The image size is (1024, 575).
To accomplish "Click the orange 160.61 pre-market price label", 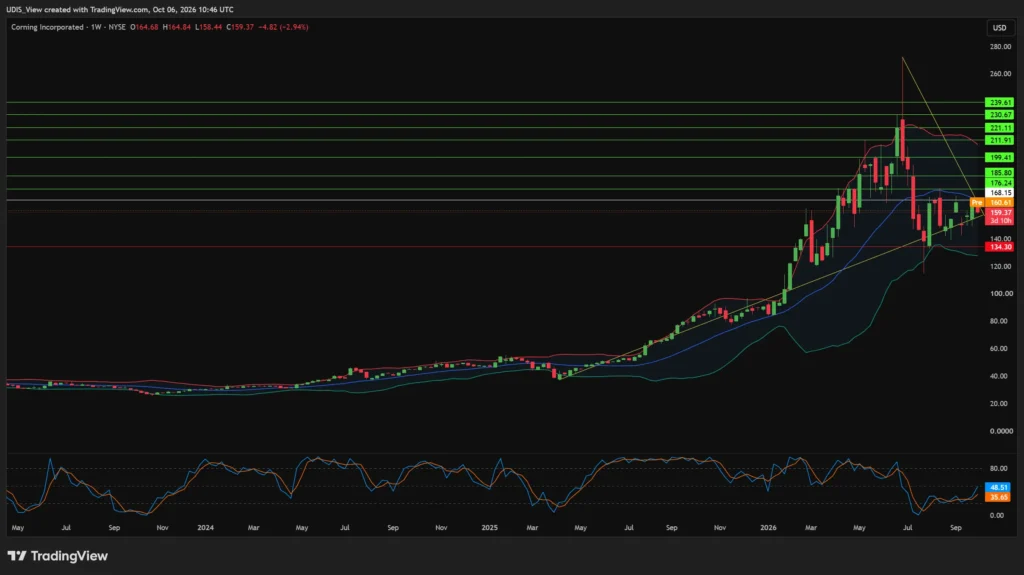I will pyautogui.click(x=999, y=203).
